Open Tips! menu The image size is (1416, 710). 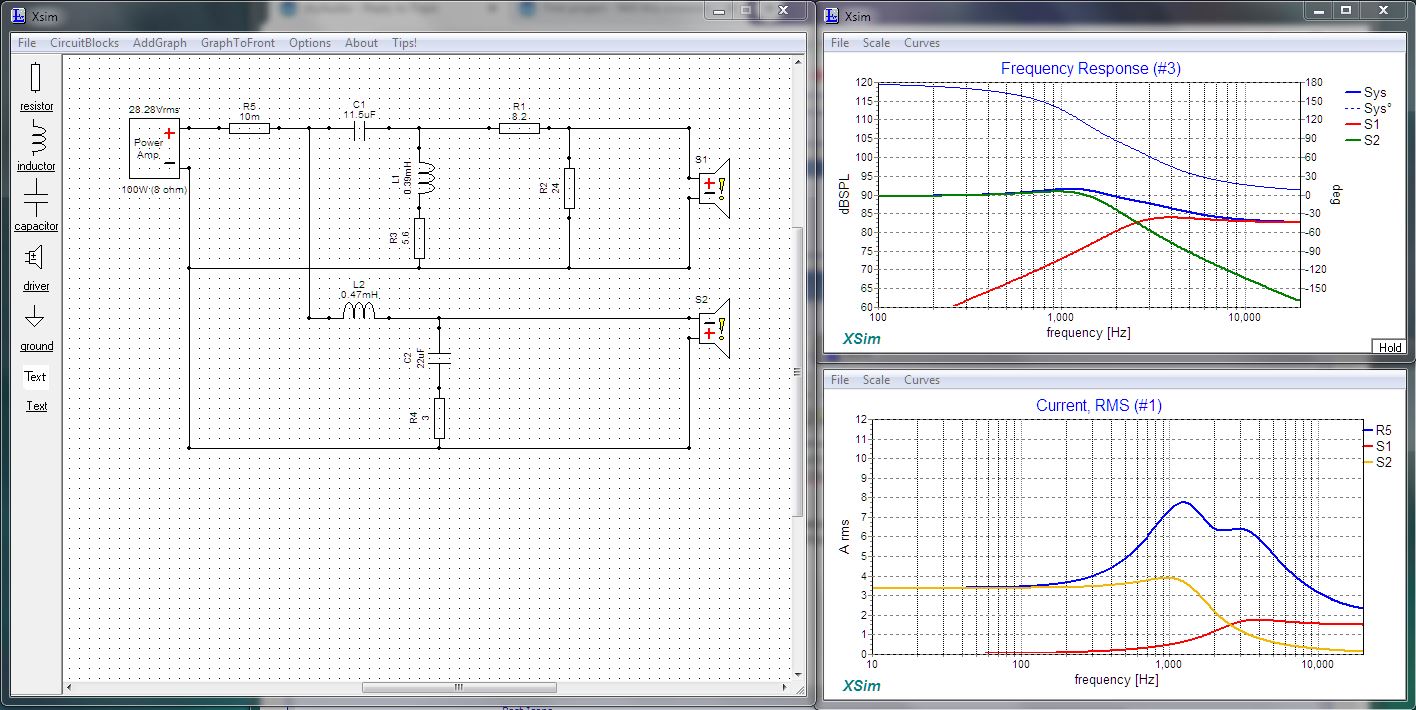[x=404, y=43]
